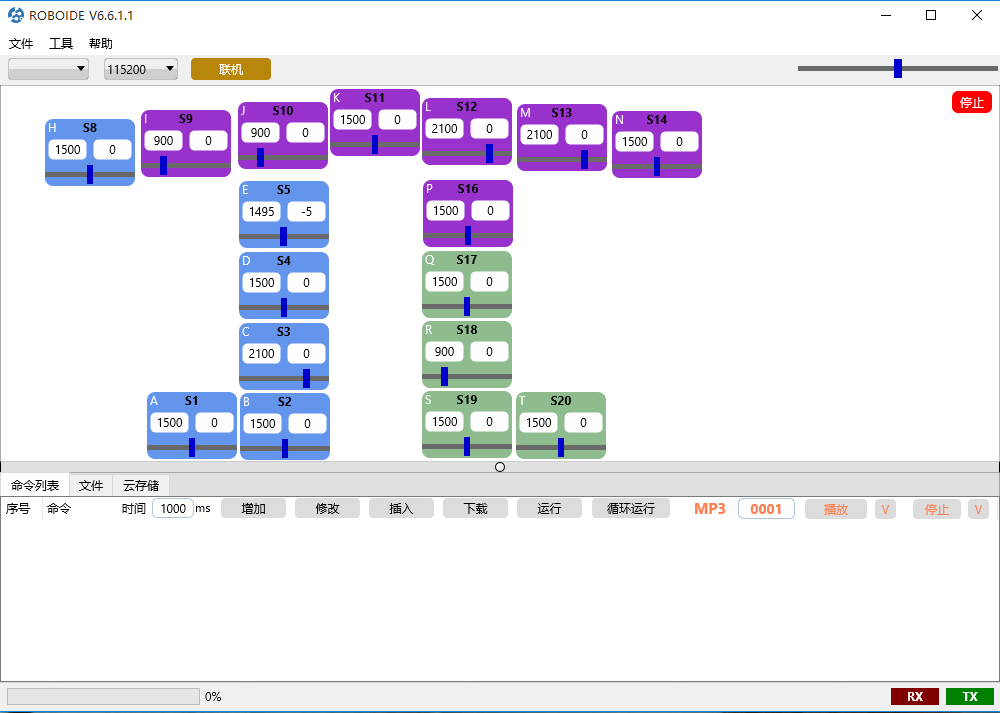Viewport: 1000px width, 713px height.
Task: Open the 115200 baud rate dropdown
Action: pyautogui.click(x=141, y=69)
